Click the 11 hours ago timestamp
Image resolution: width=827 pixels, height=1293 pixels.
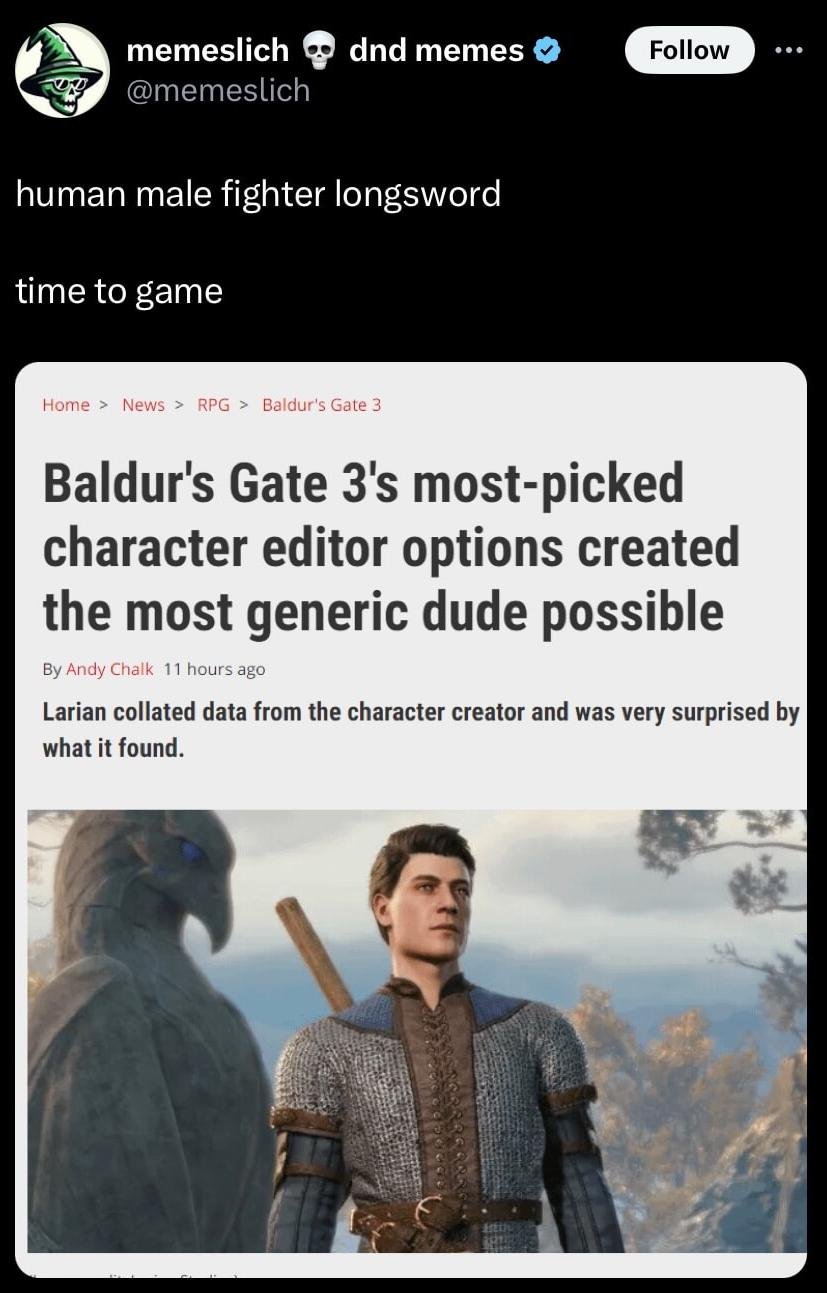(x=214, y=669)
